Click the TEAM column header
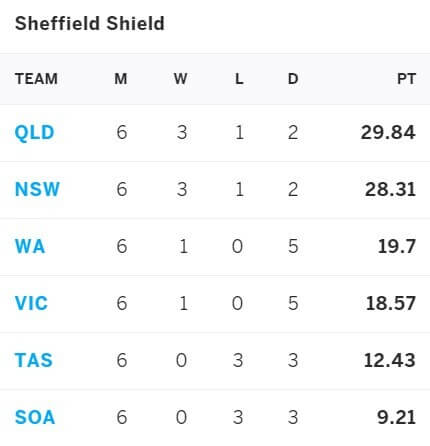Screen dimensions: 430x446 (x=36, y=79)
